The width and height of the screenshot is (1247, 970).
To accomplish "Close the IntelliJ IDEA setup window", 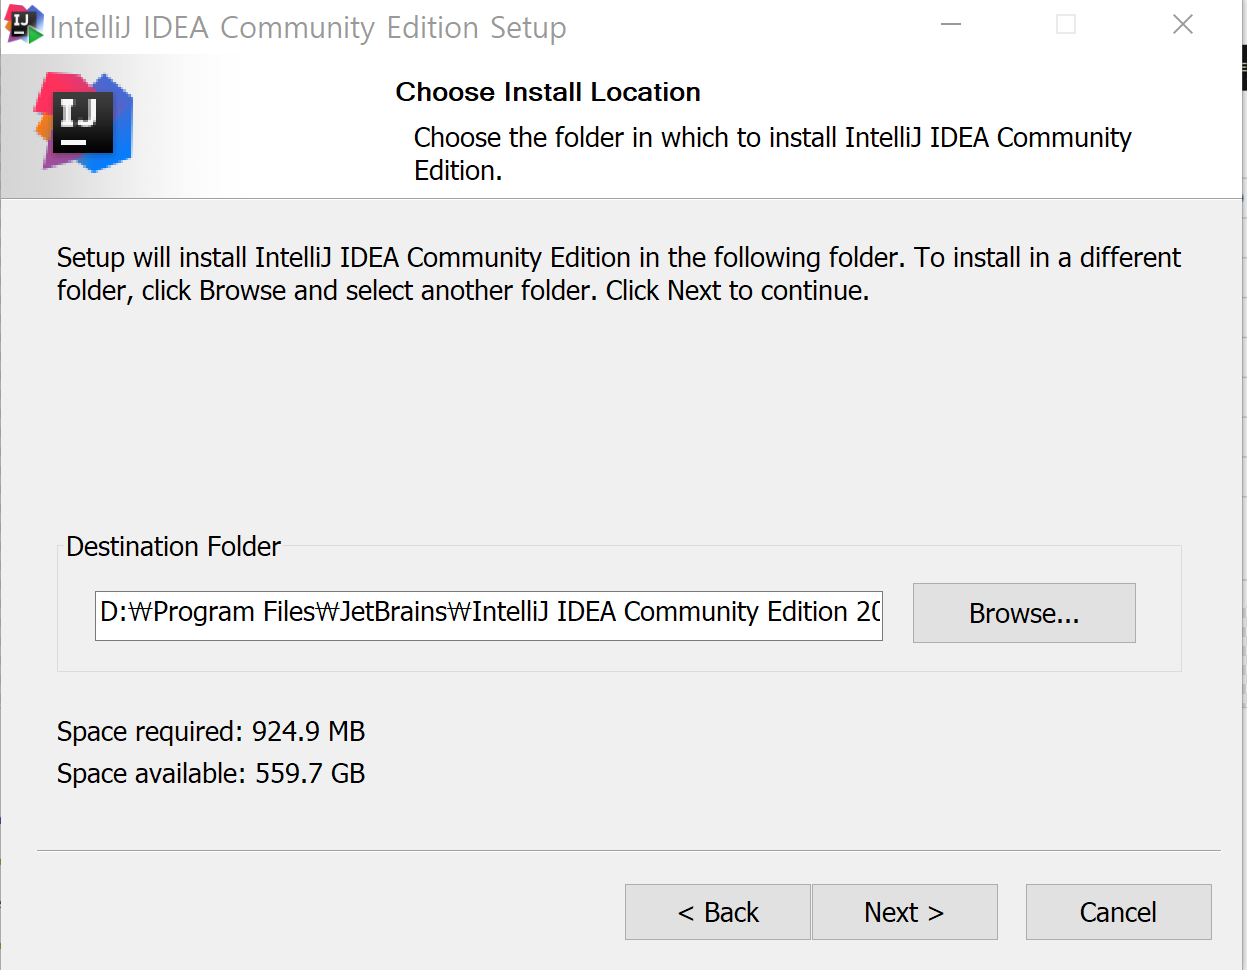I will click(1182, 25).
